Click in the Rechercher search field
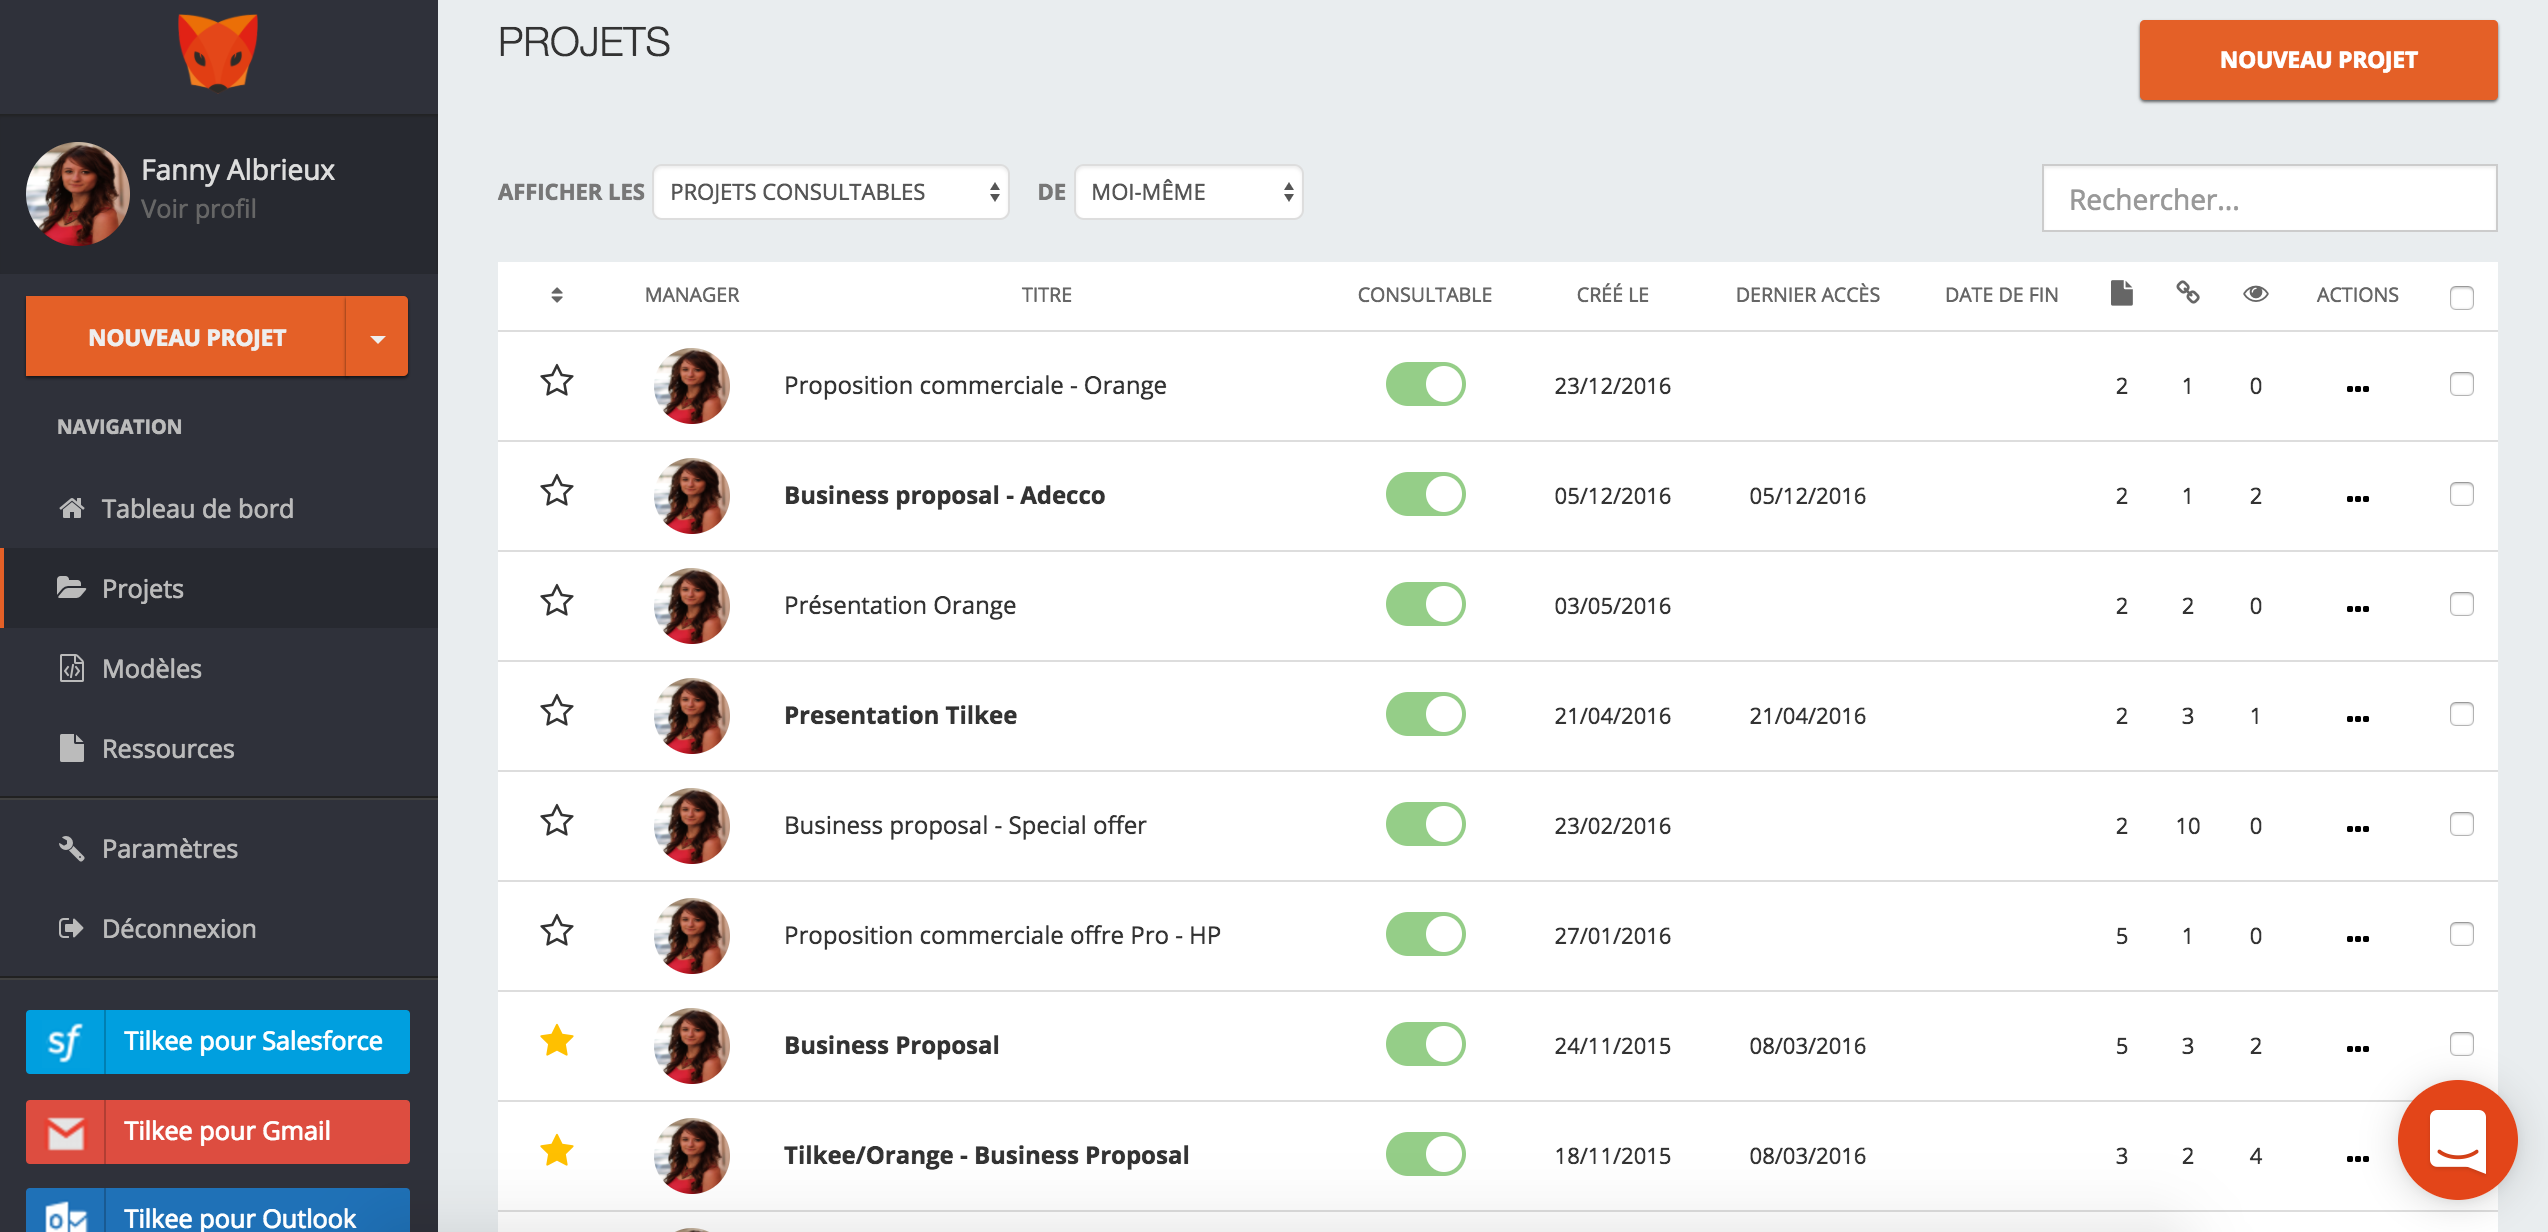Screen dimensions: 2548x1232 coord(2269,198)
